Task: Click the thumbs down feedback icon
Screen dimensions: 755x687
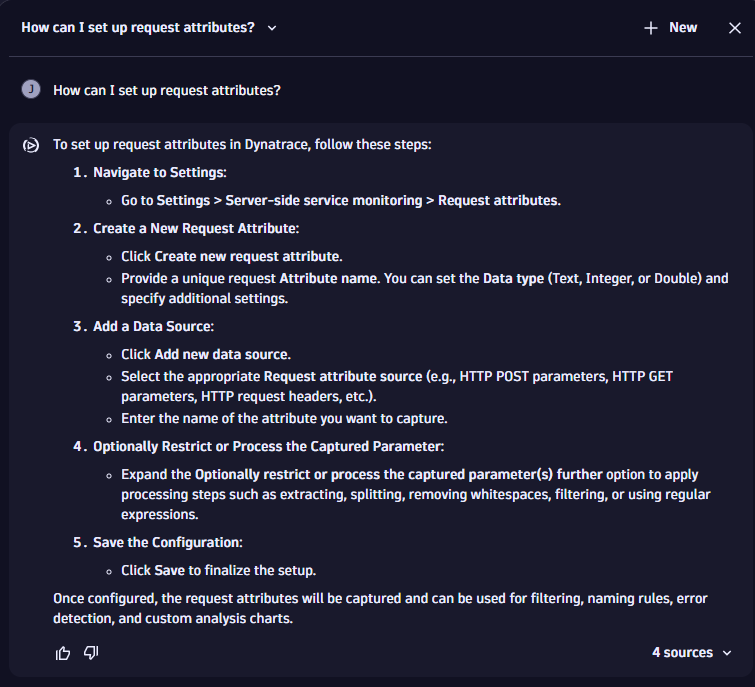Action: [91, 653]
